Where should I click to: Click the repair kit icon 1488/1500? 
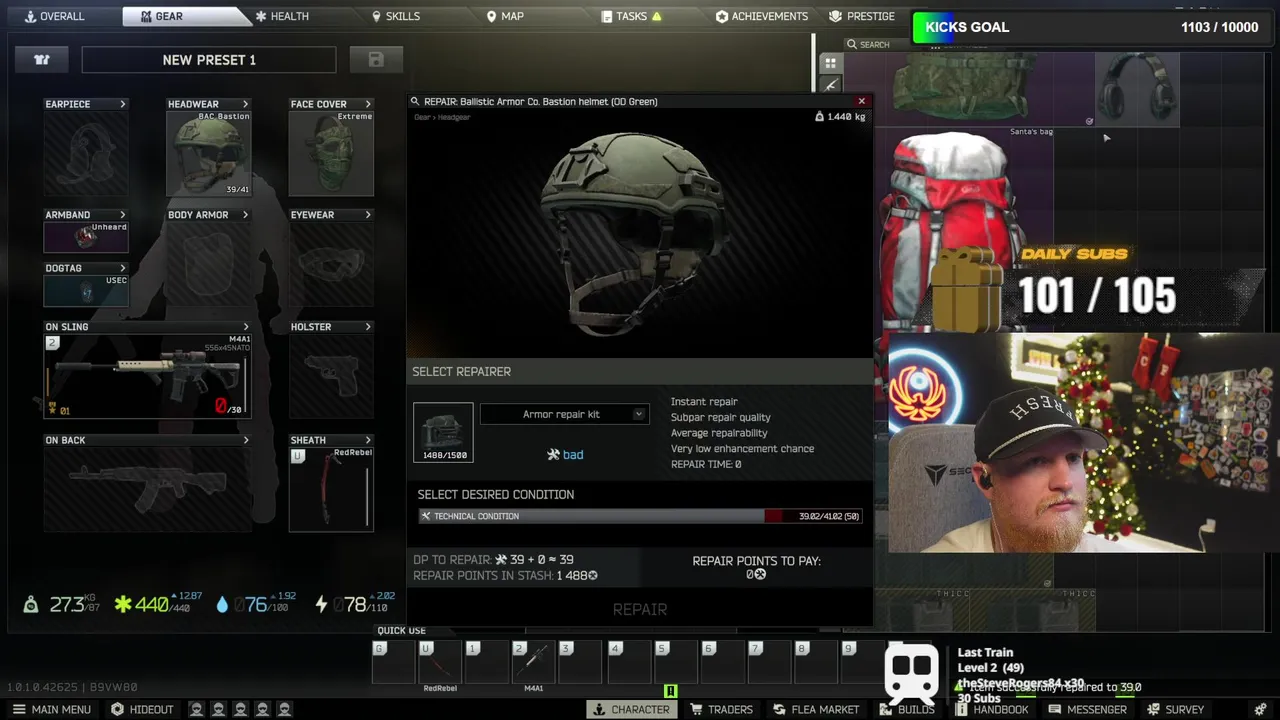coord(444,432)
